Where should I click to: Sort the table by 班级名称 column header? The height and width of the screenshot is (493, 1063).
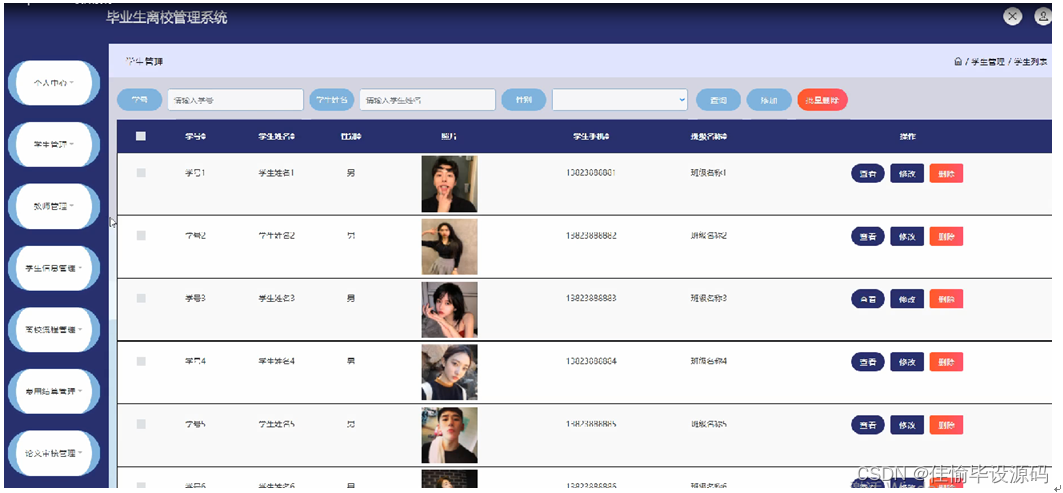coord(708,136)
